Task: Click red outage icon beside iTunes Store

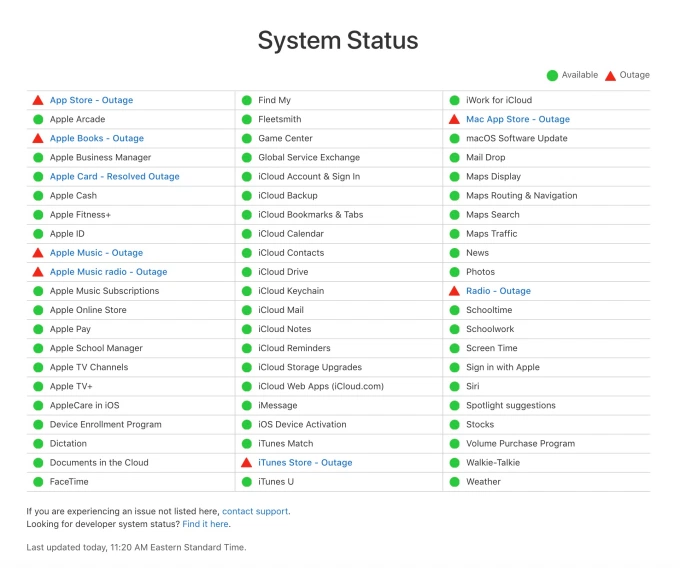Action: click(246, 463)
